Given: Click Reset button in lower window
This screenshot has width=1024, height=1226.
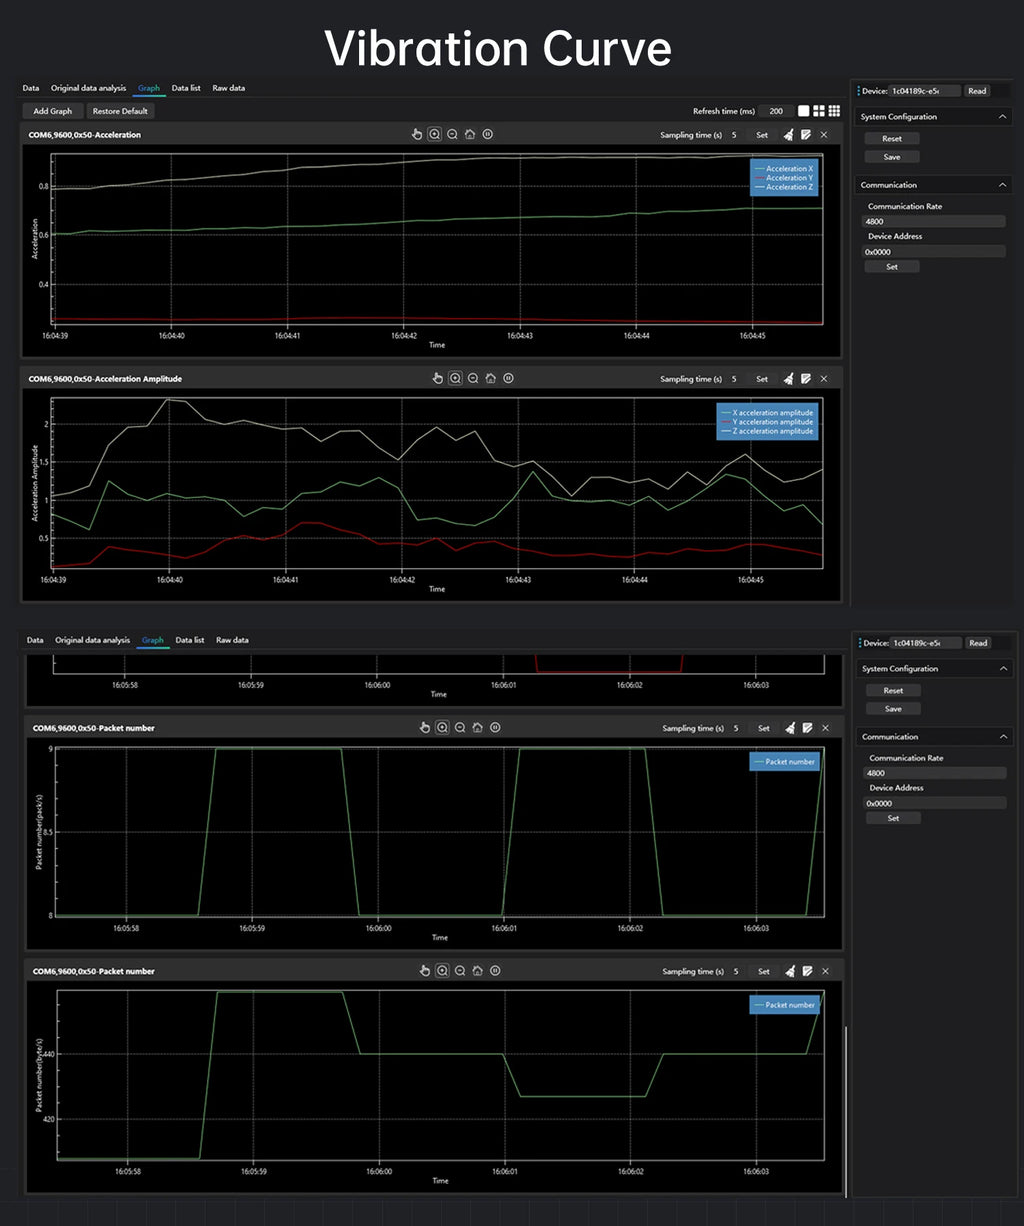Looking at the screenshot, I should pos(893,691).
